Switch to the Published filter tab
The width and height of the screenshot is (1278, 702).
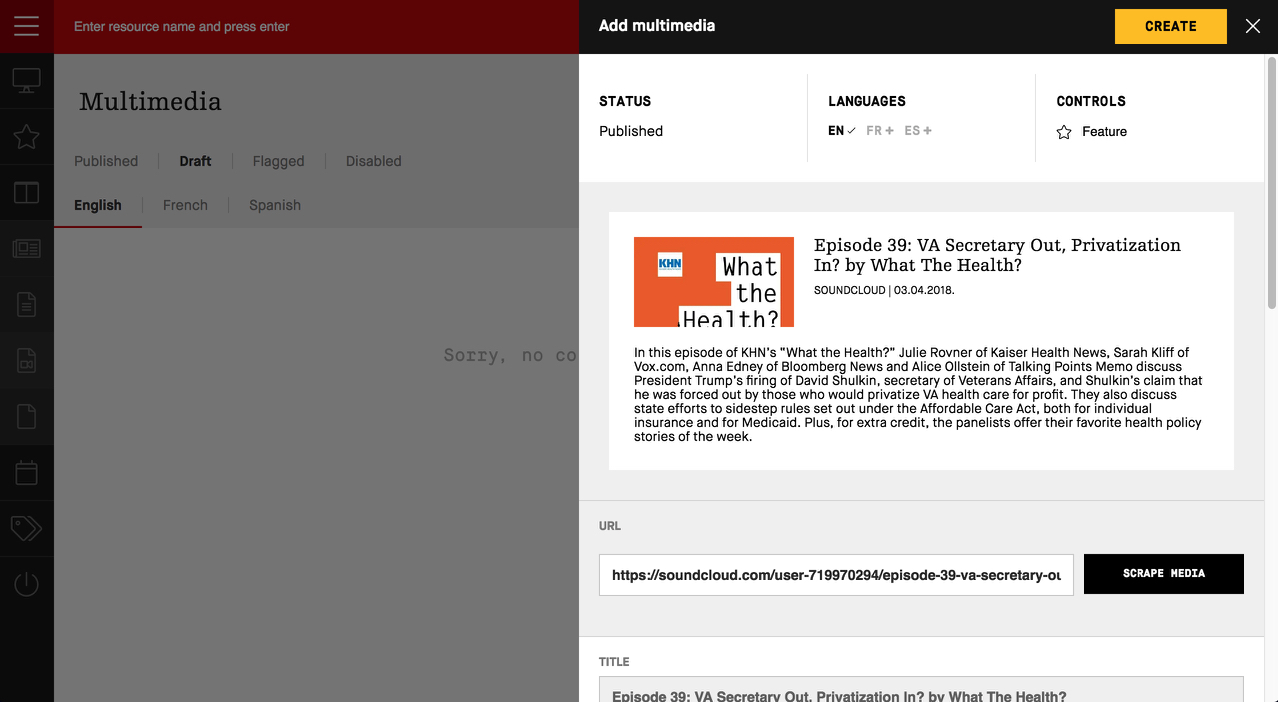[106, 161]
